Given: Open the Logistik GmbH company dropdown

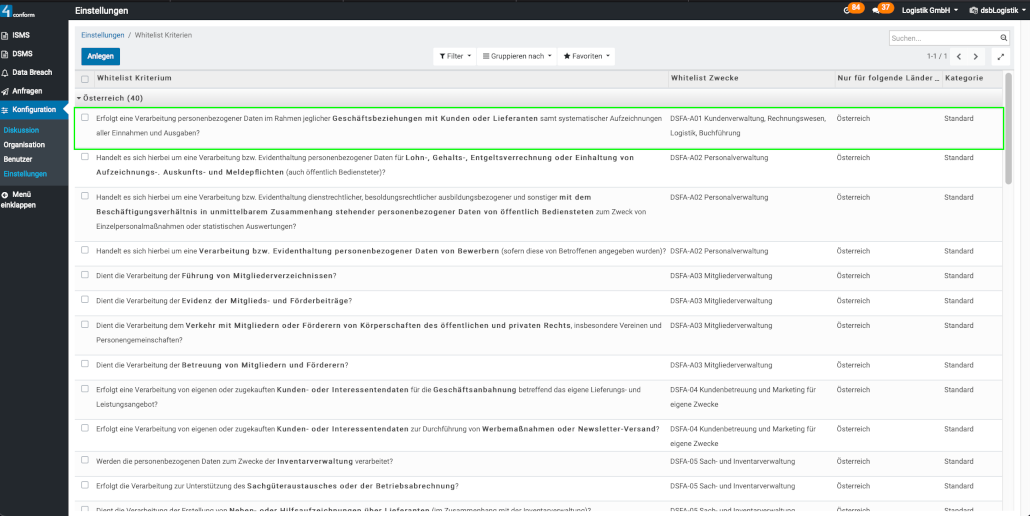Looking at the screenshot, I should click(928, 10).
